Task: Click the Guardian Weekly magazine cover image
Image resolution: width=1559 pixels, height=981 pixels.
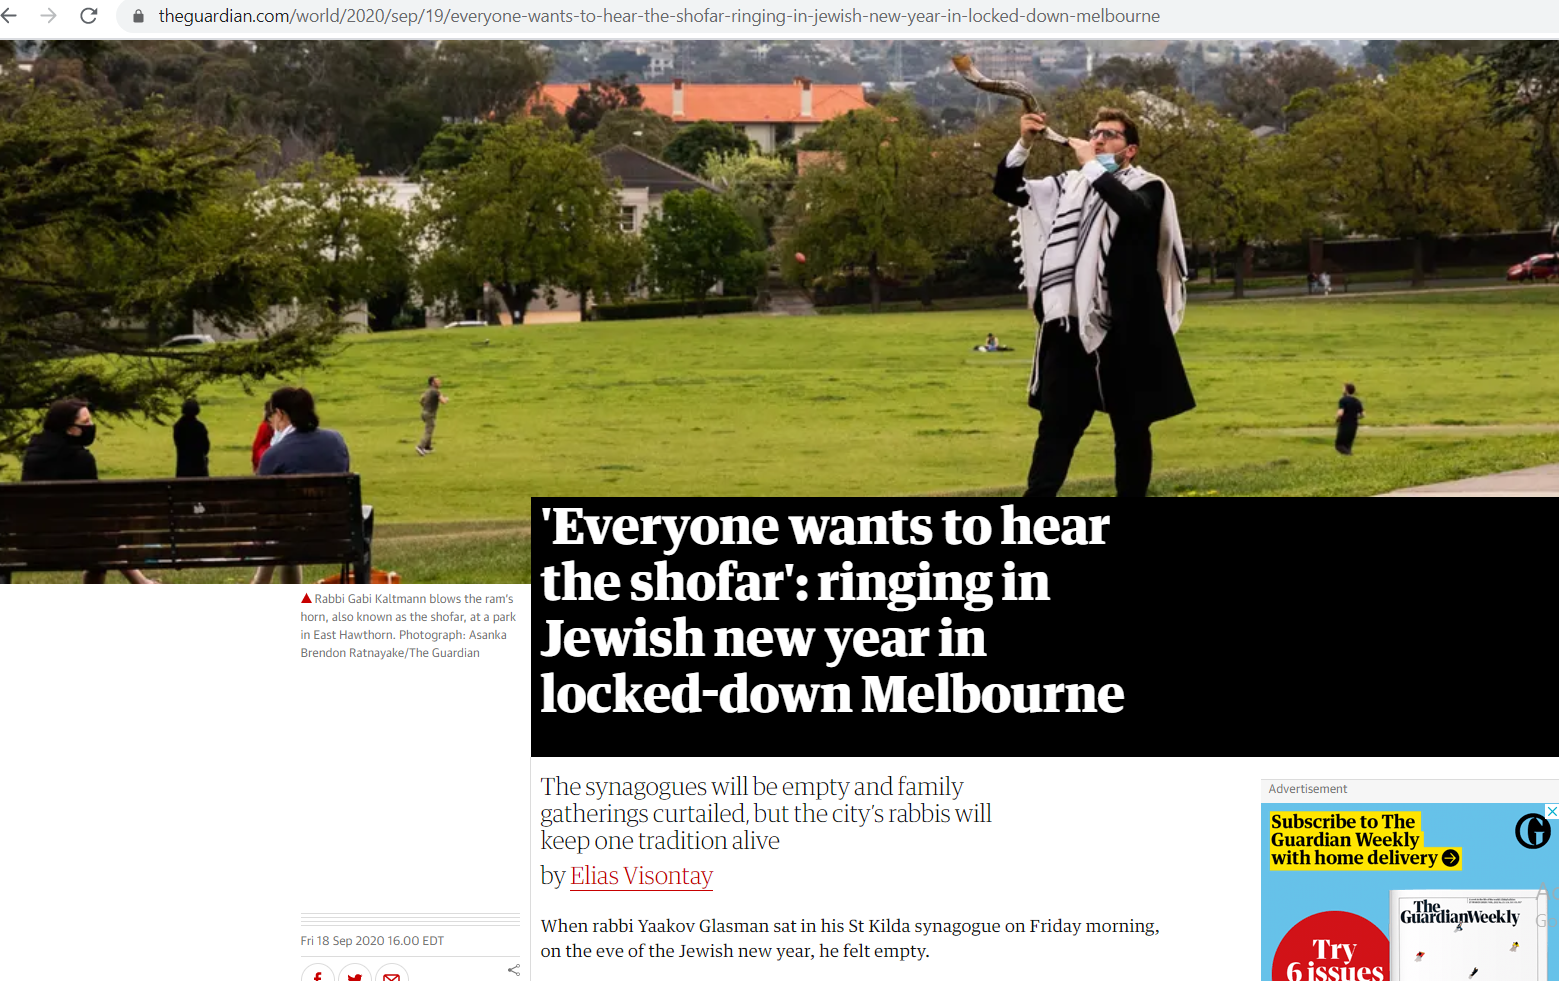Action: coord(1465,935)
